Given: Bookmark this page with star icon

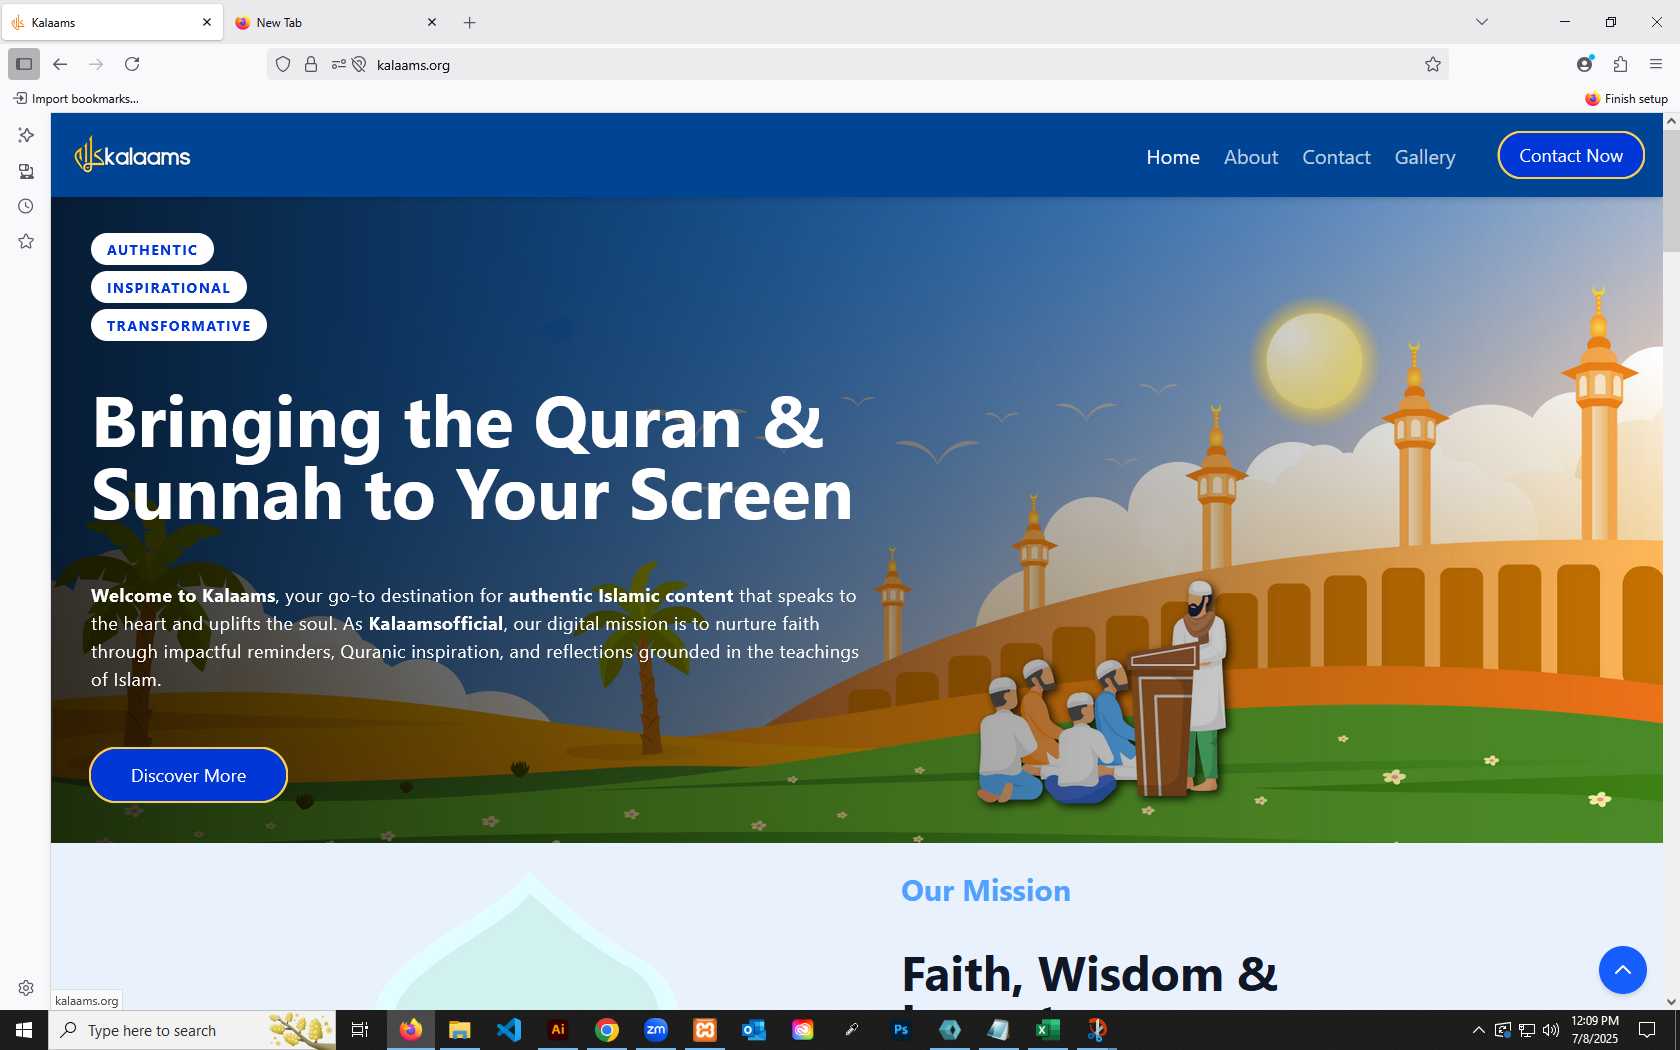Looking at the screenshot, I should pyautogui.click(x=1433, y=64).
